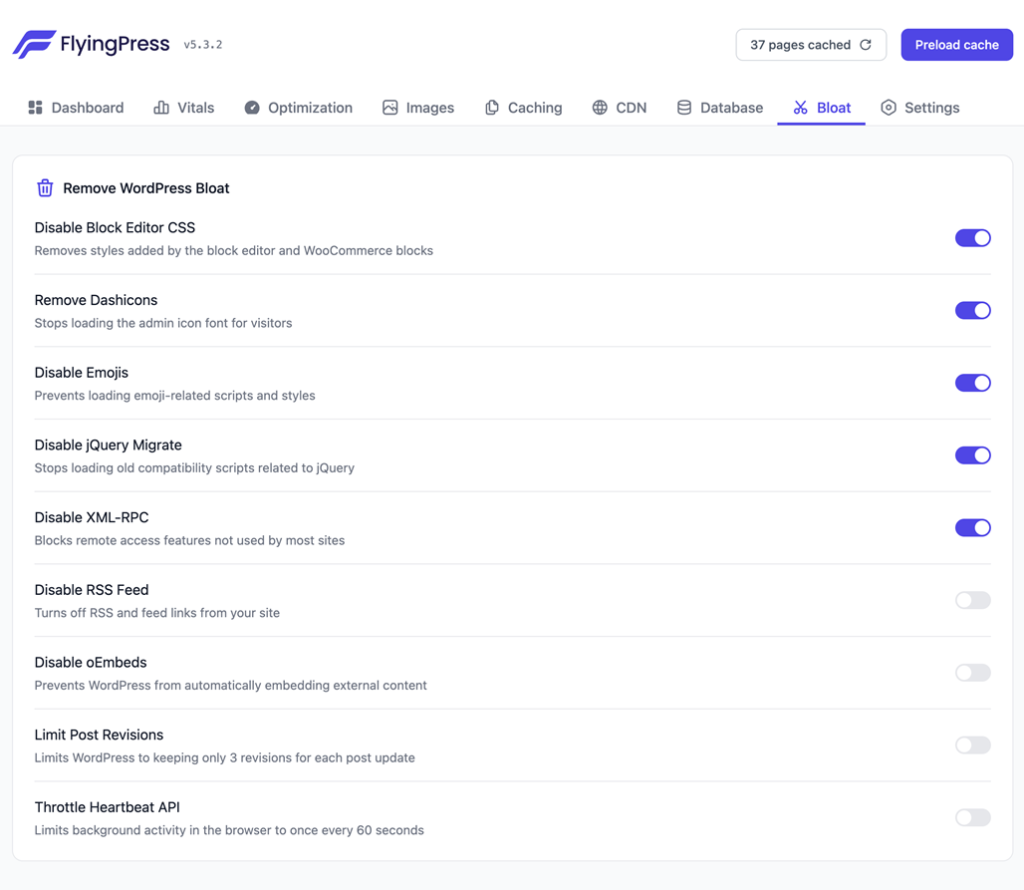
Task: Click the trash icon beside Remove WordPress Bloat
Action: 45,188
